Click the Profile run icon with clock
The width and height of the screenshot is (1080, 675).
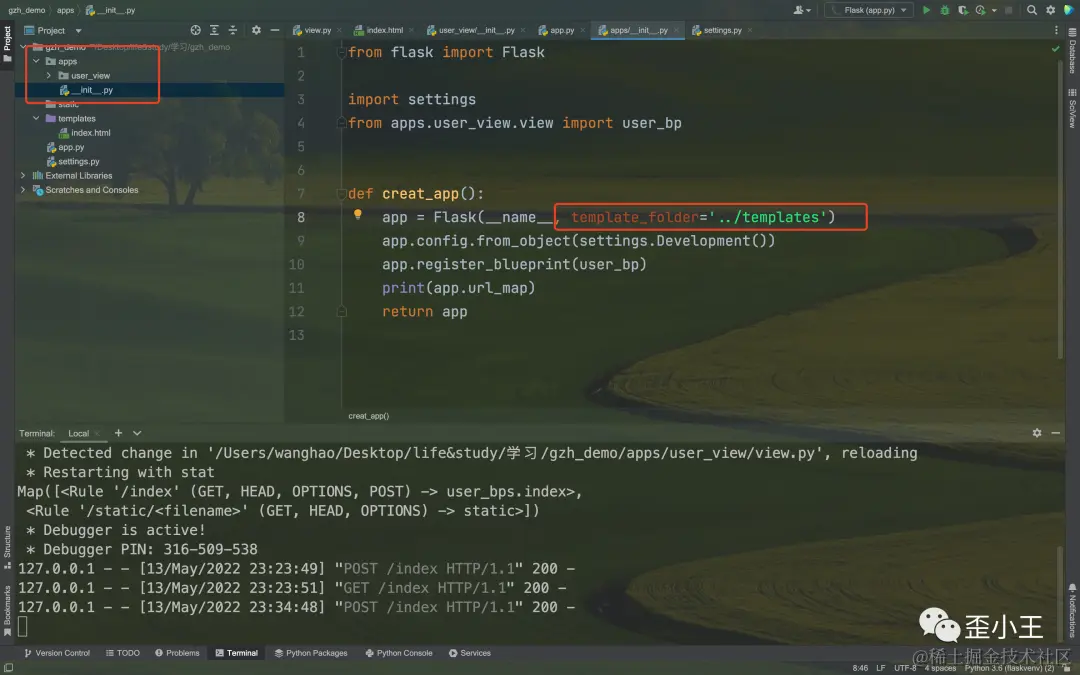980,10
